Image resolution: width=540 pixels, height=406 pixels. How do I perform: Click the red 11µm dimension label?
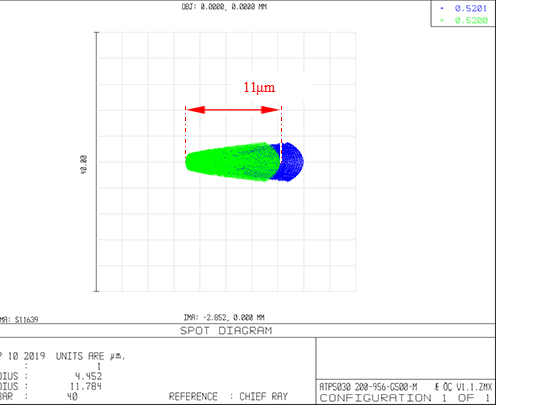(259, 87)
